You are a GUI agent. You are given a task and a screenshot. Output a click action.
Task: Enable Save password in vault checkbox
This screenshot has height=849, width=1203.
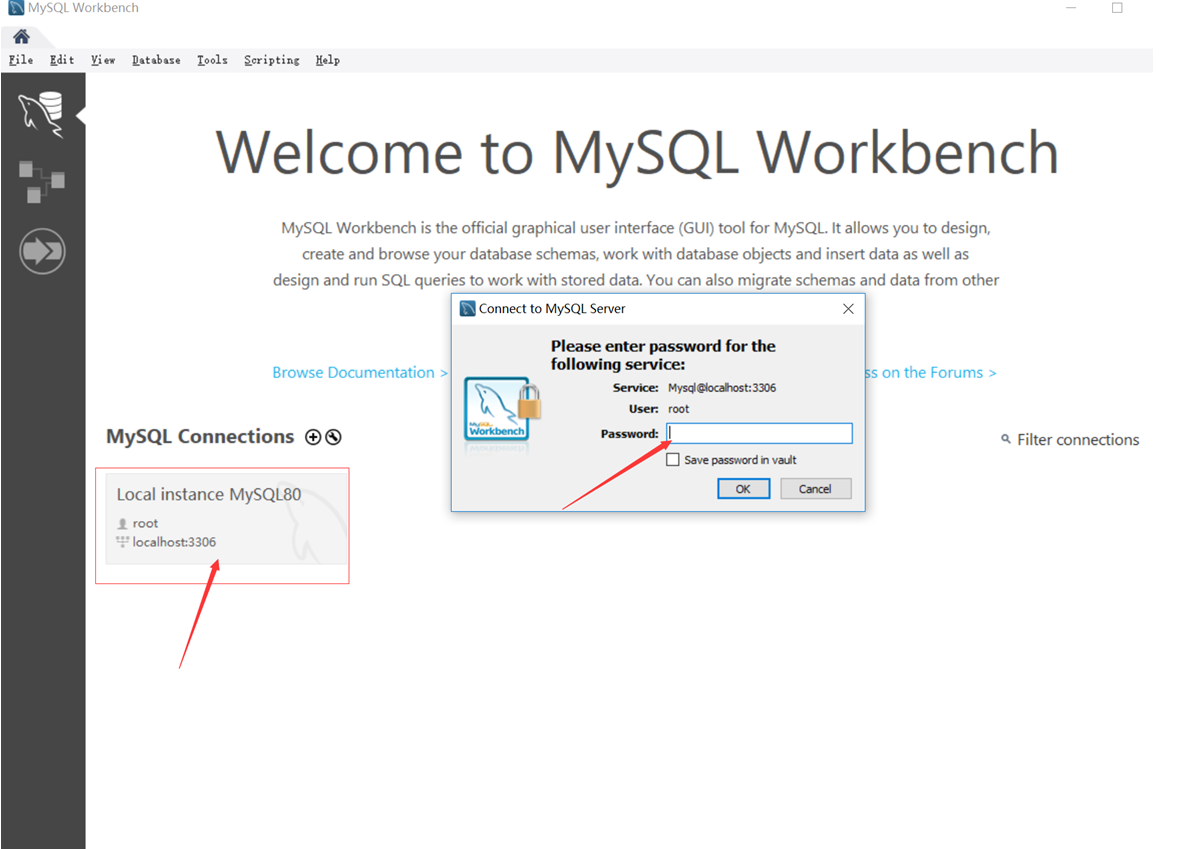coord(673,460)
